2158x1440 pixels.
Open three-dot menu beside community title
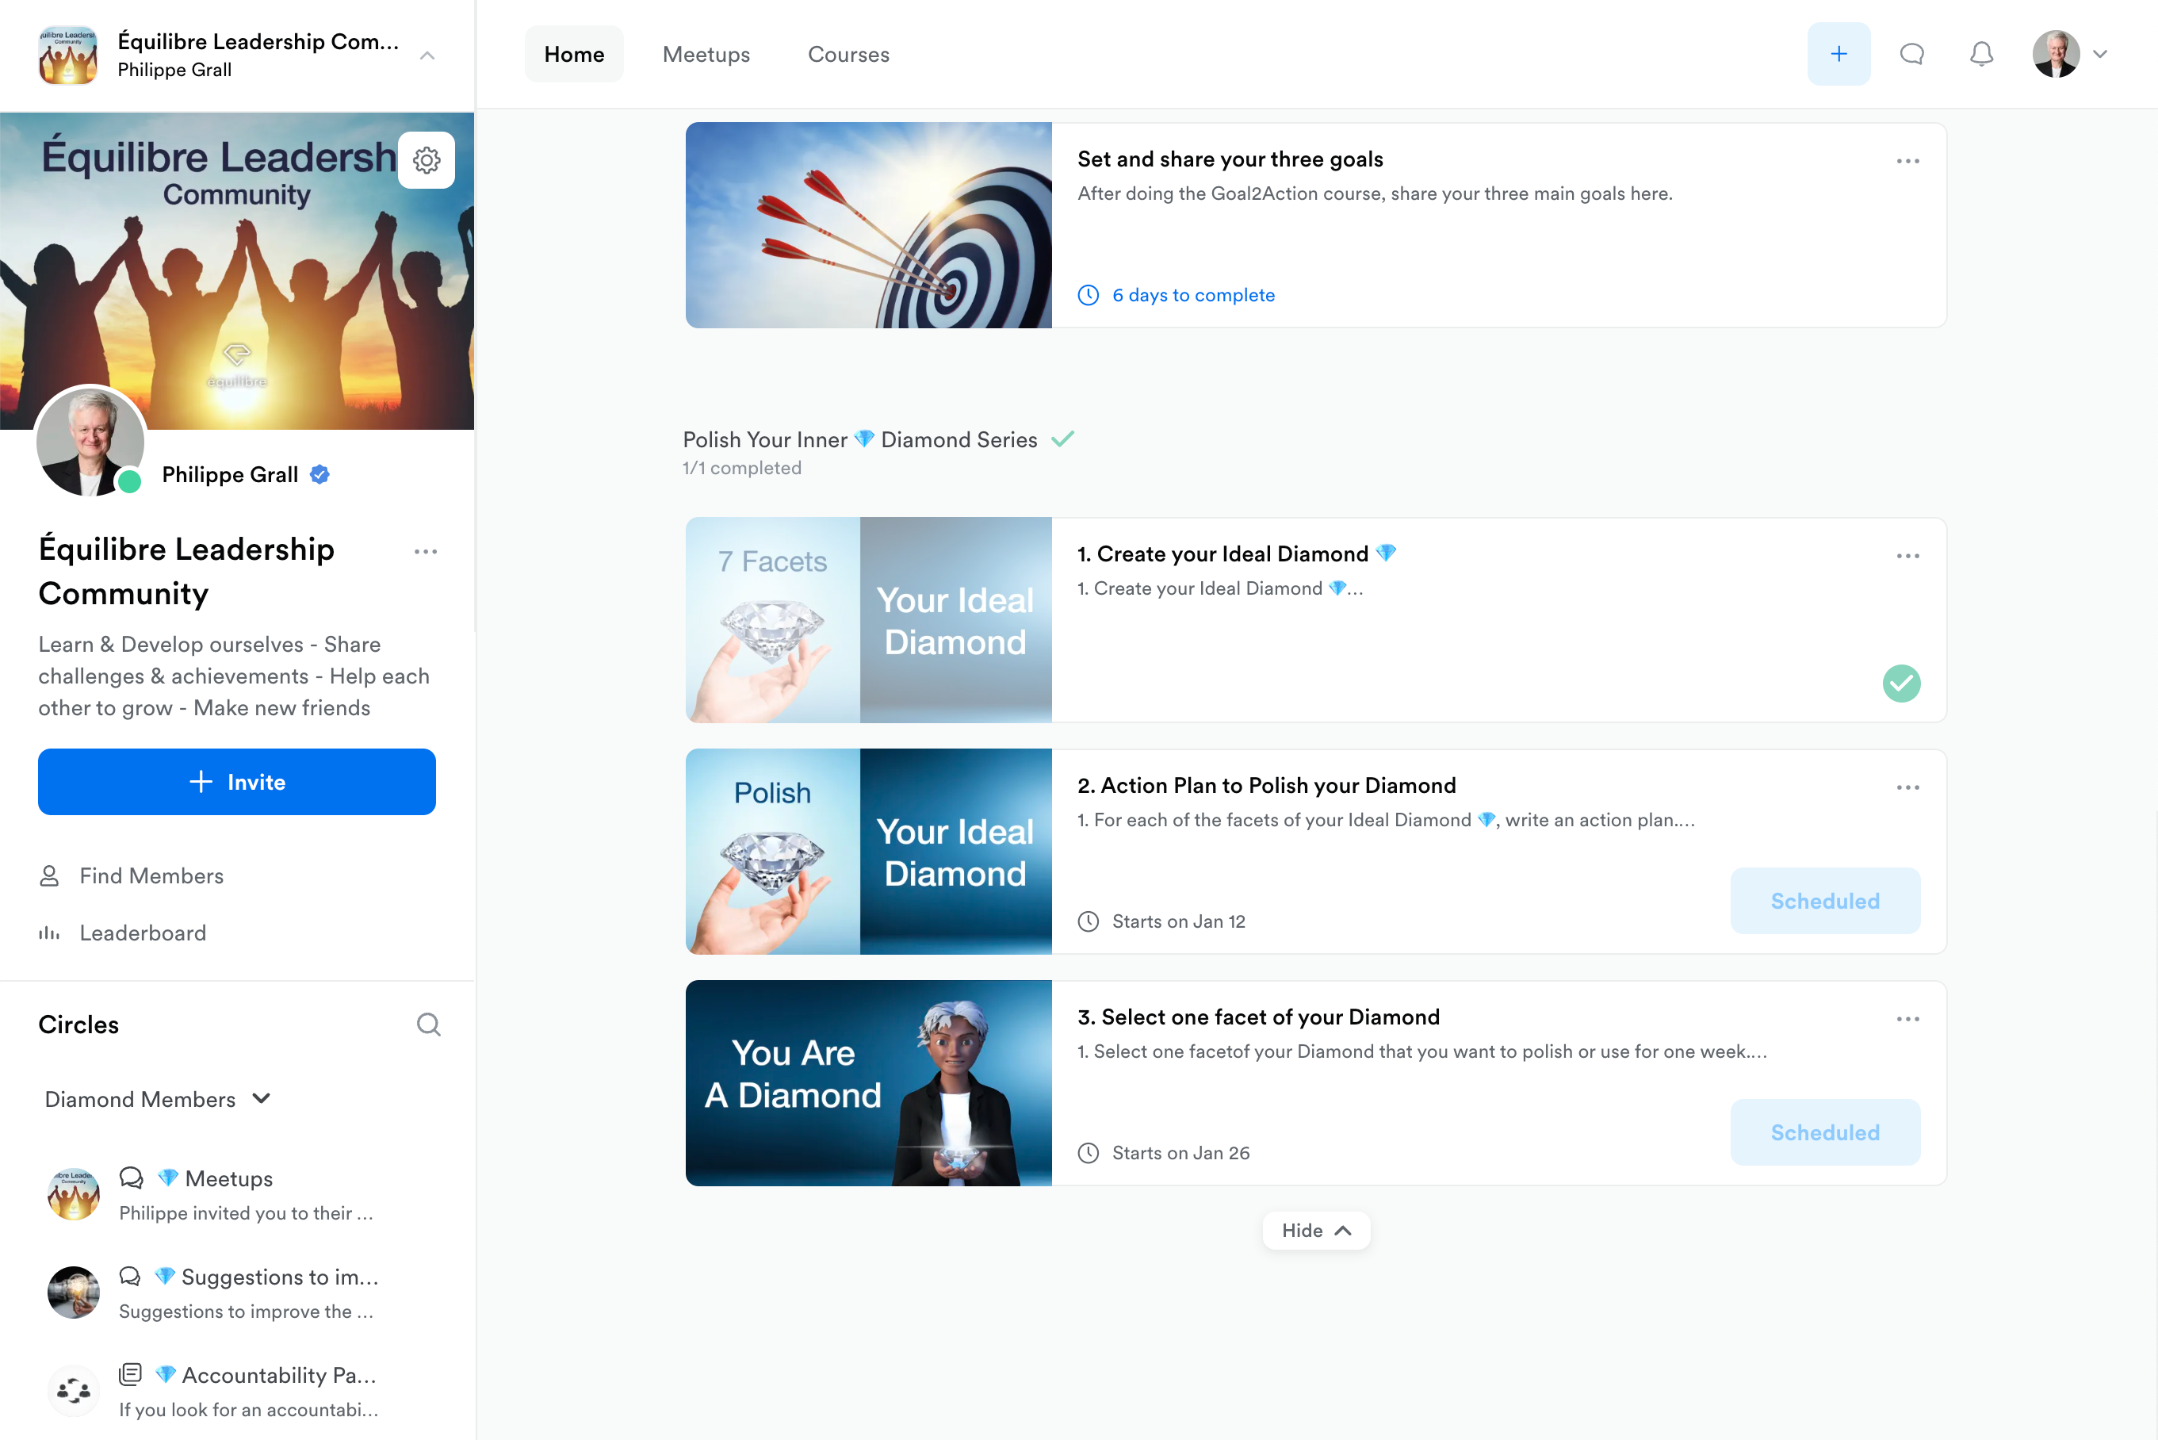(x=425, y=552)
